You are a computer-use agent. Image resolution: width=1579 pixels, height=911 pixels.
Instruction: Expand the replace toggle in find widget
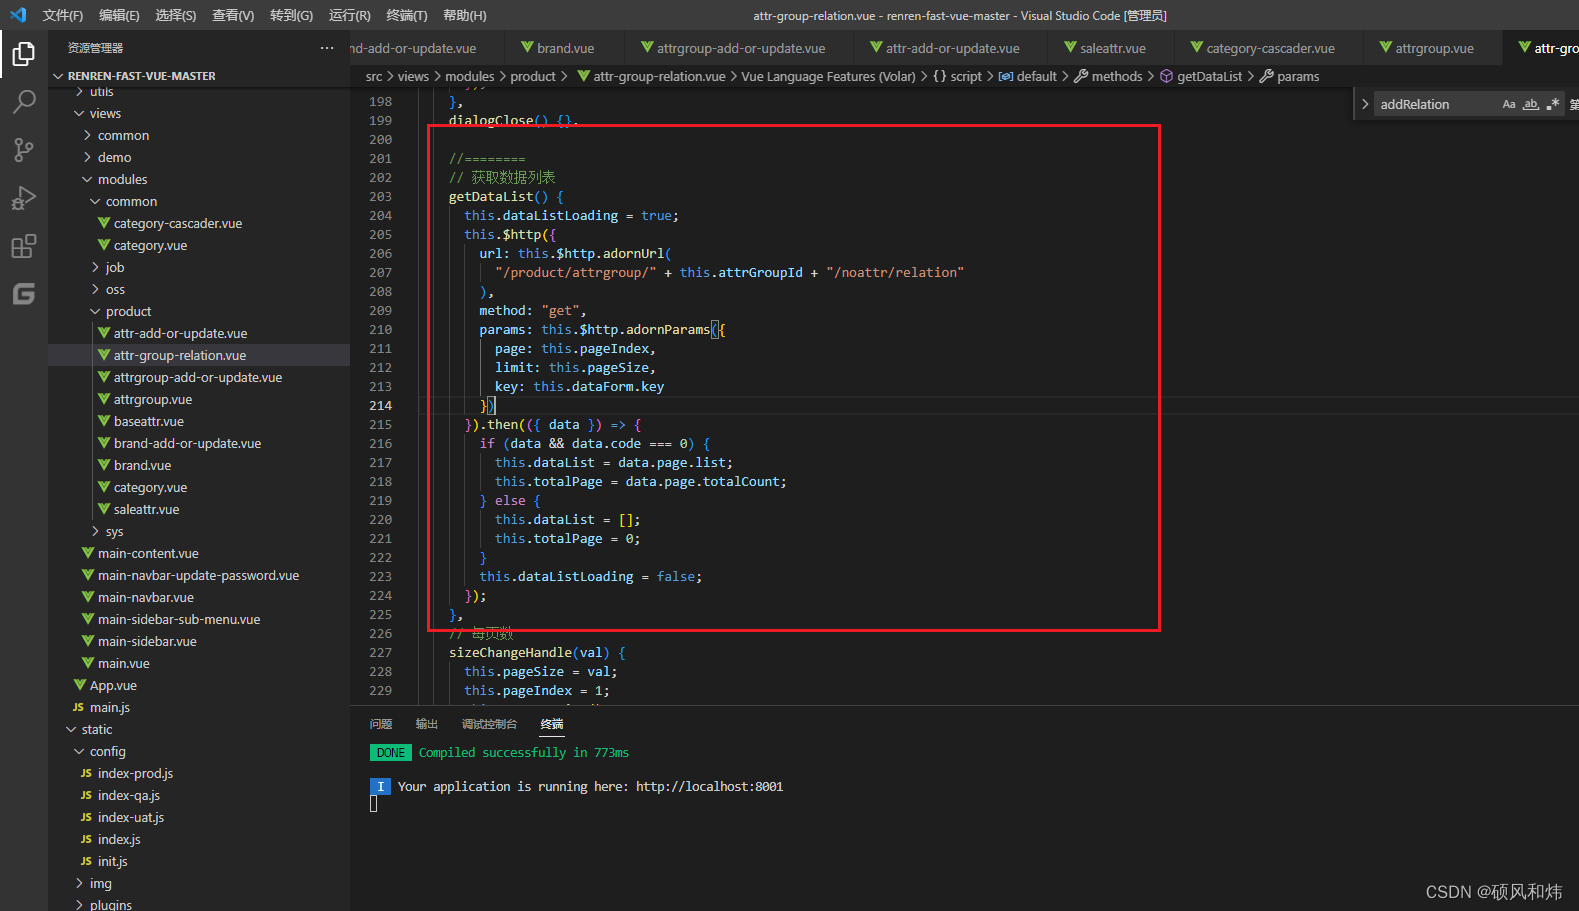click(1365, 104)
